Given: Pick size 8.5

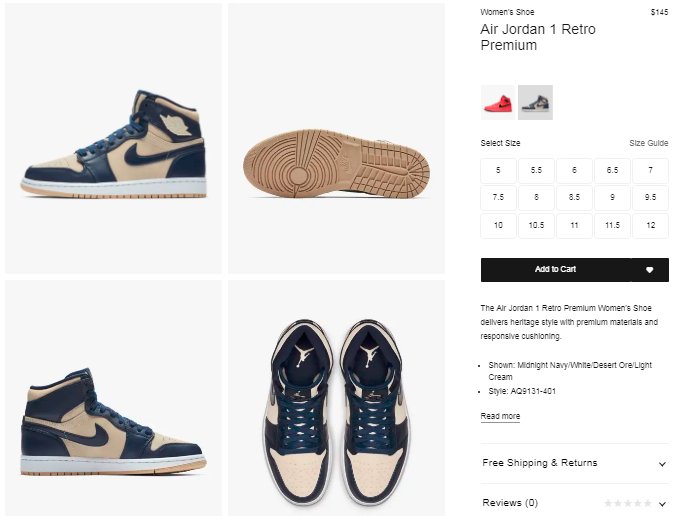Looking at the screenshot, I should [574, 198].
